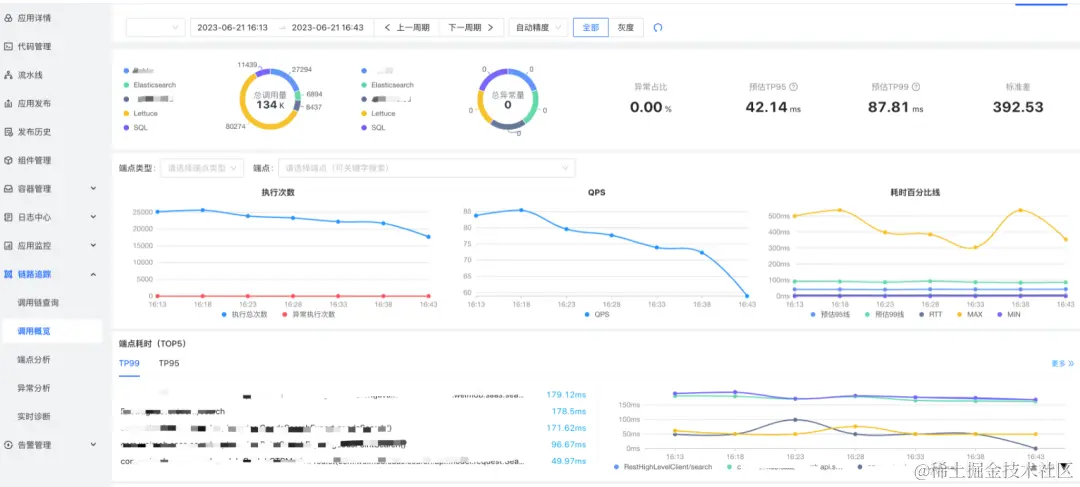Image resolution: width=1080 pixels, height=487 pixels.
Task: Go to previous period with 上一周期
Action: pos(407,28)
